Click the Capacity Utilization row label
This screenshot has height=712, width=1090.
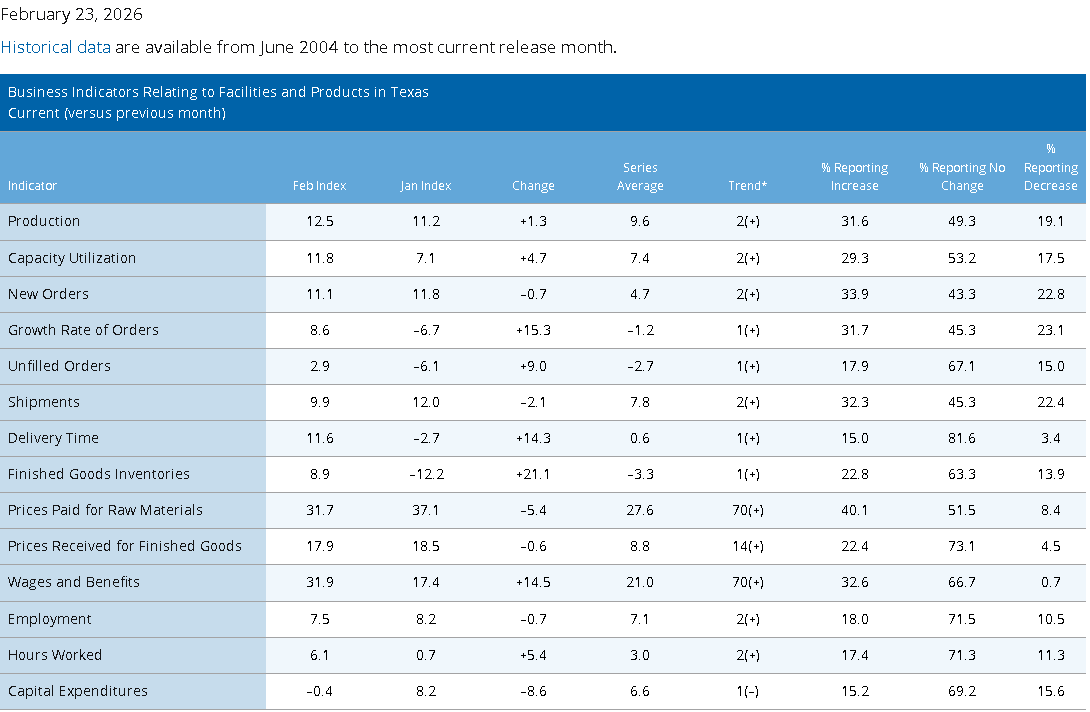tap(72, 258)
